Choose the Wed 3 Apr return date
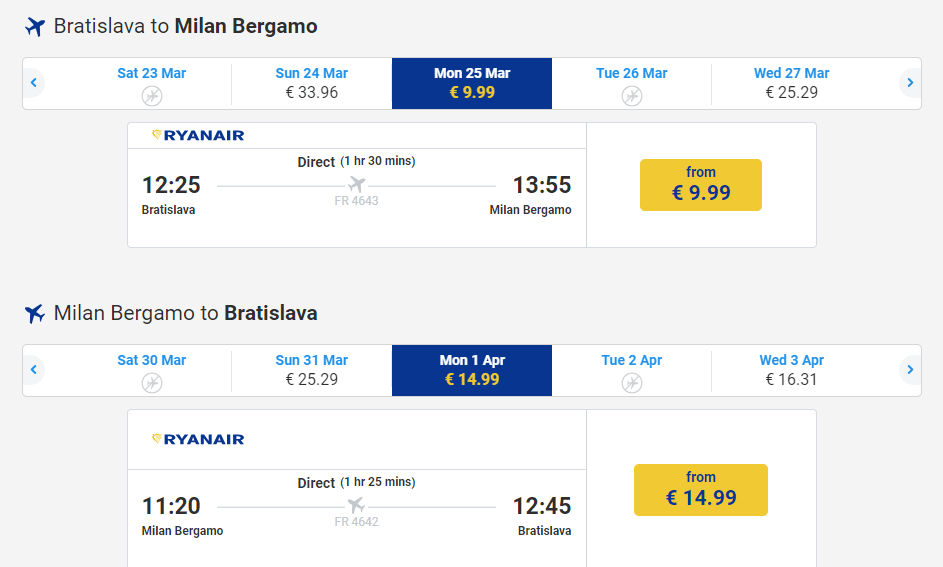 pyautogui.click(x=792, y=370)
